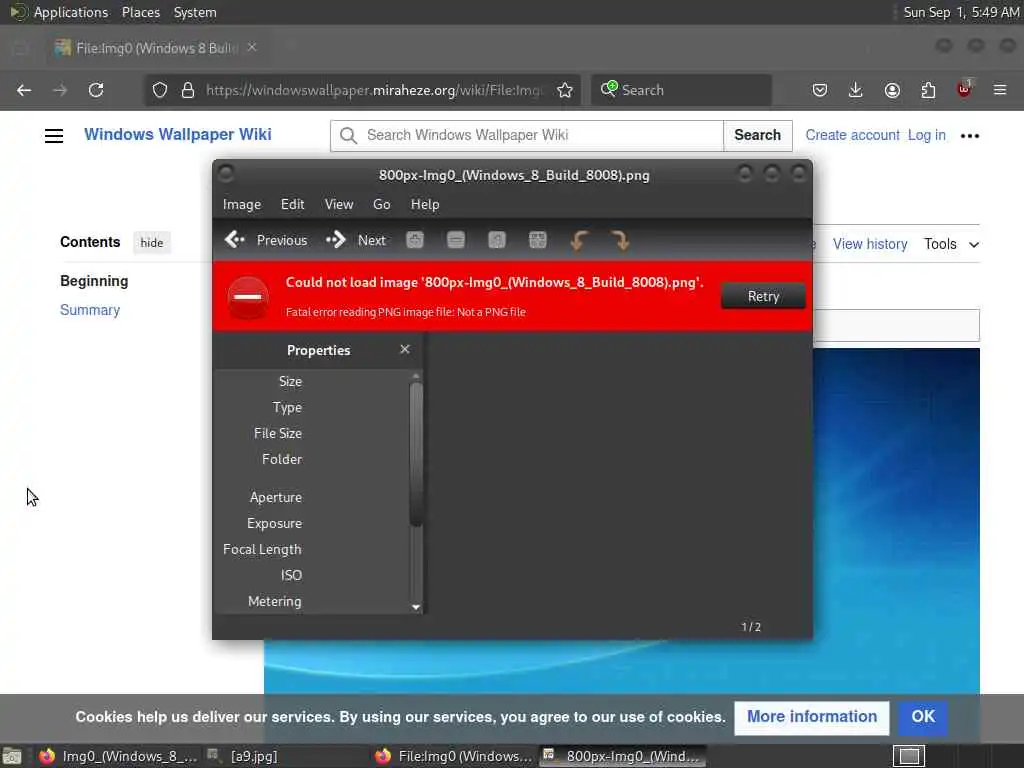This screenshot has height=768, width=1024.
Task: Click the normal size icon in viewer toolbar
Action: click(497, 240)
